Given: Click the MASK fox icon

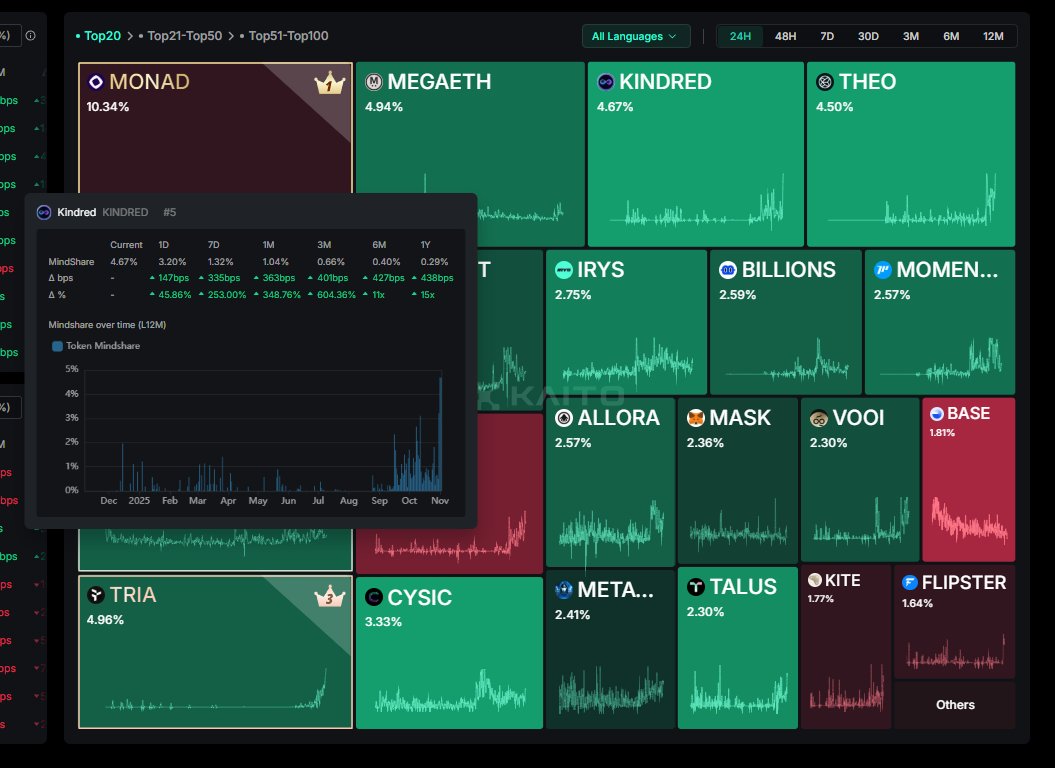Looking at the screenshot, I should coord(695,418).
